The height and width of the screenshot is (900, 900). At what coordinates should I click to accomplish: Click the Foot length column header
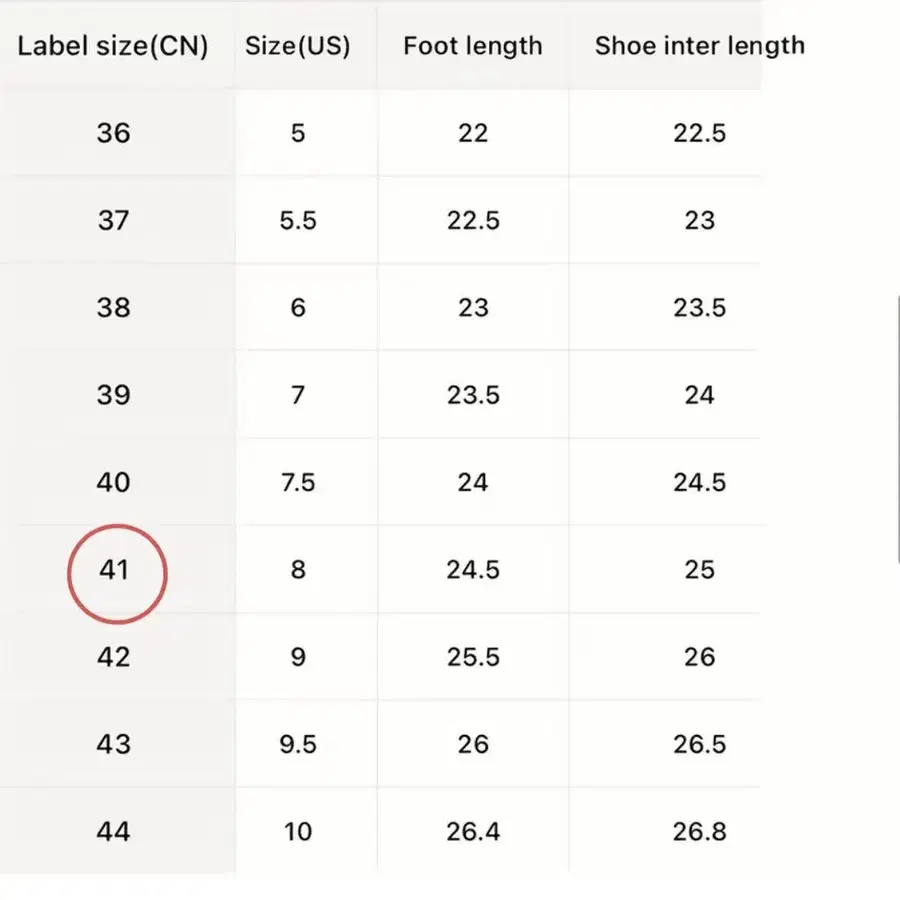[473, 47]
